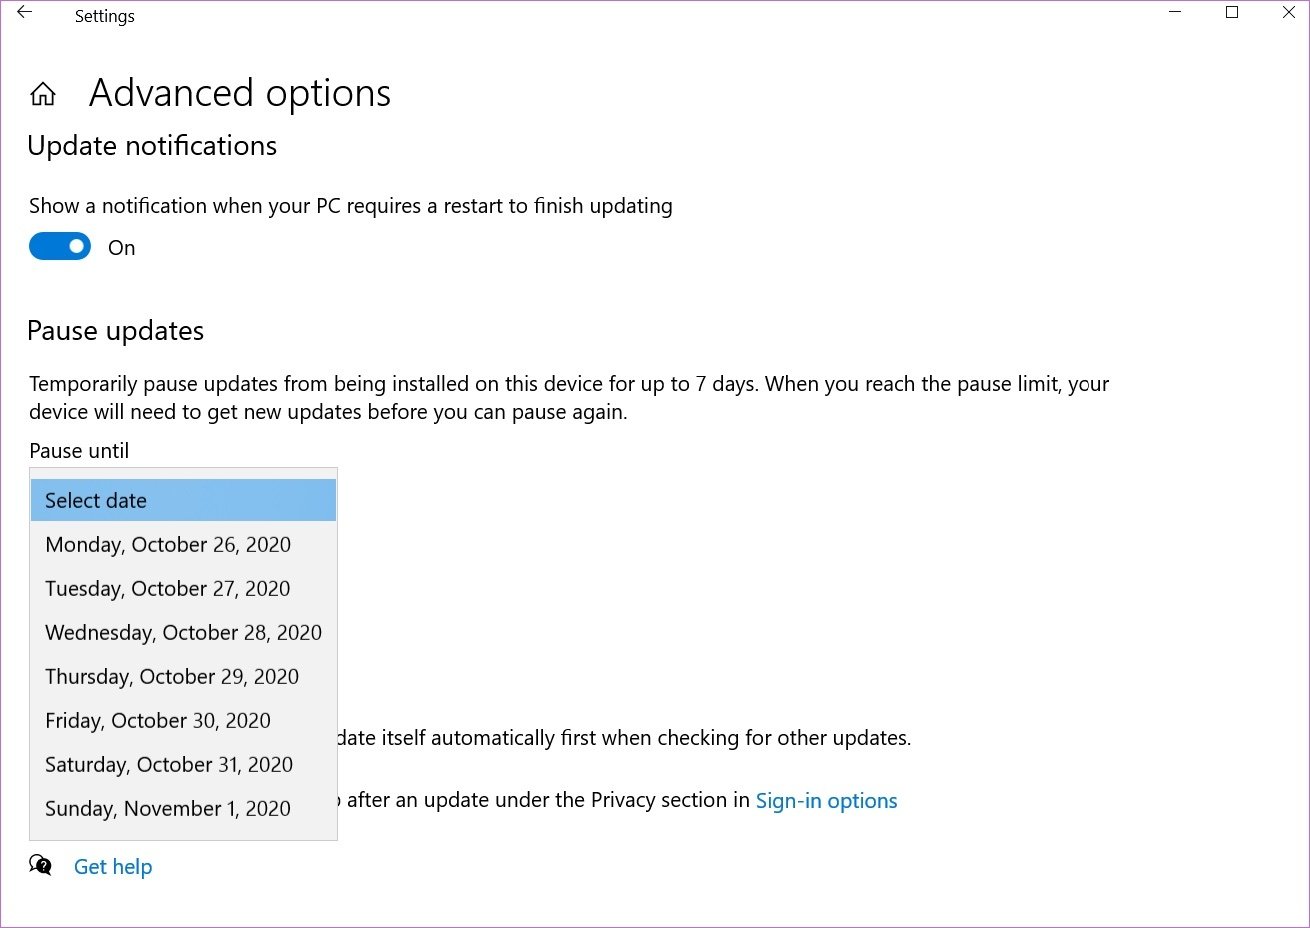Click the Settings title in the title bar
The height and width of the screenshot is (928, 1310).
pos(104,15)
